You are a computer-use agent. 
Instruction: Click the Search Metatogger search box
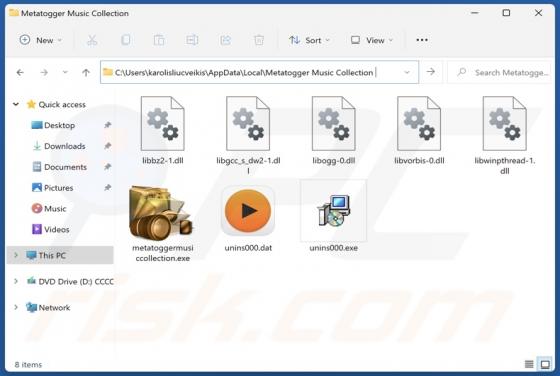pyautogui.click(x=499, y=72)
